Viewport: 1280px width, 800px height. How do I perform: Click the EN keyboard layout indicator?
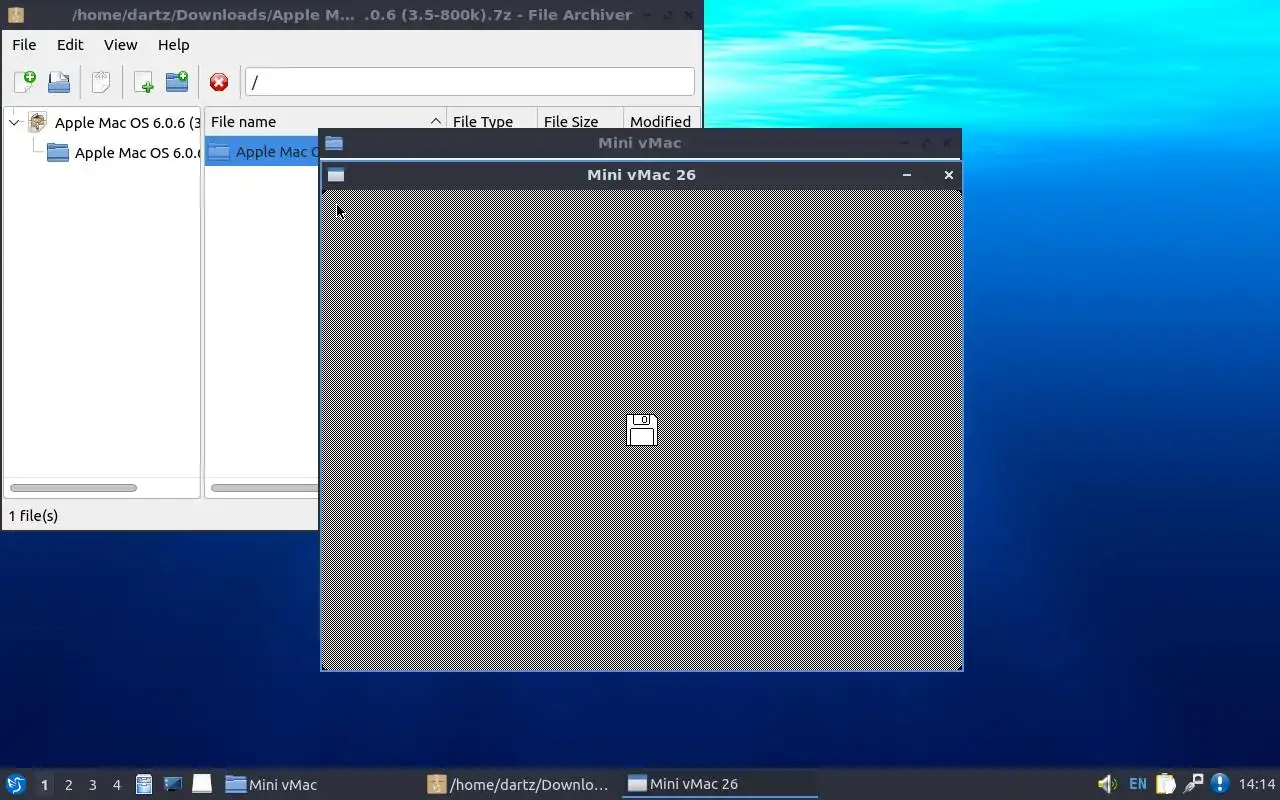point(1138,784)
